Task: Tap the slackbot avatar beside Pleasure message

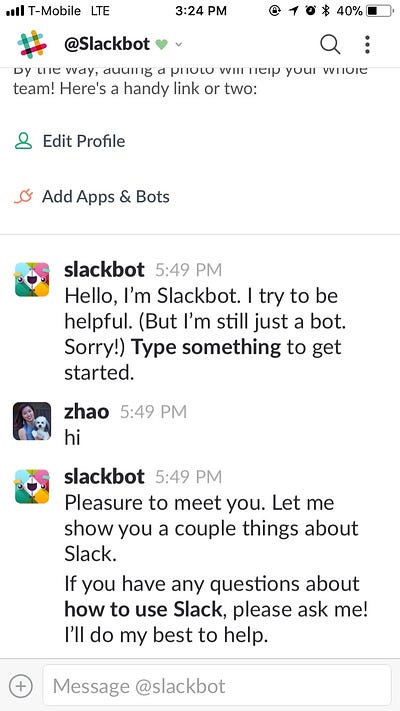Action: click(x=32, y=486)
